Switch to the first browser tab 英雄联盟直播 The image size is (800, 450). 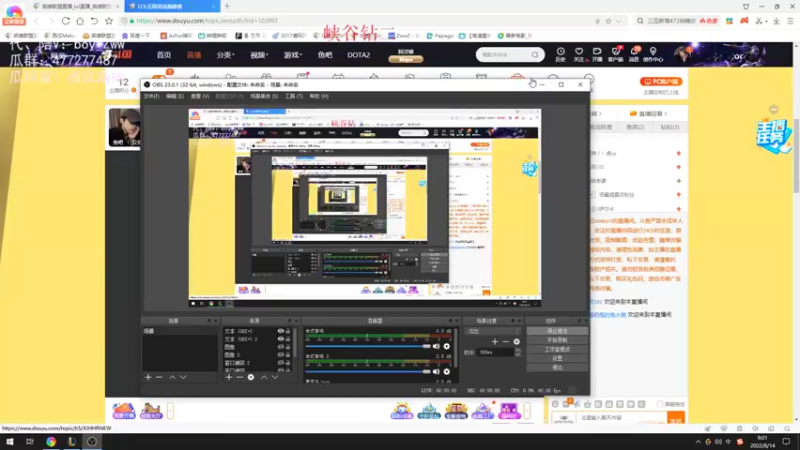(77, 6)
